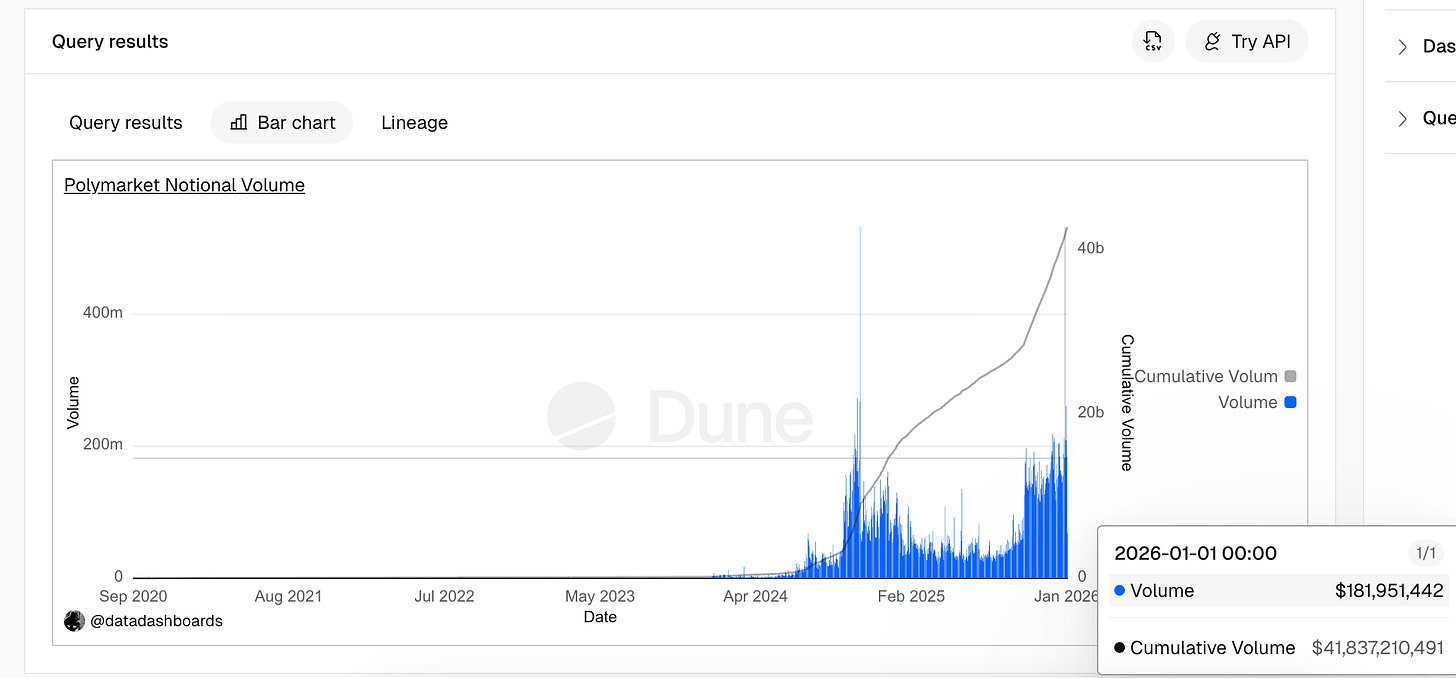Click the $181,951,442 volume value
Image resolution: width=1456 pixels, height=678 pixels.
1389,591
